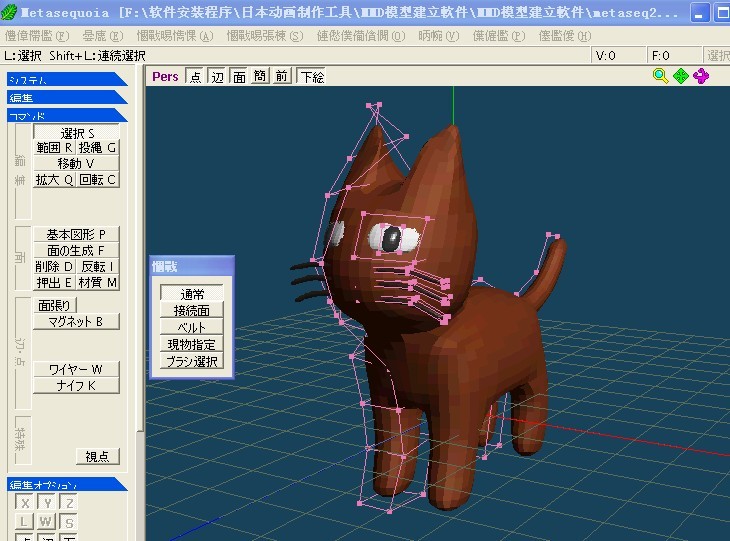
Task: Click the 視点 viewpoint button
Action: point(98,456)
